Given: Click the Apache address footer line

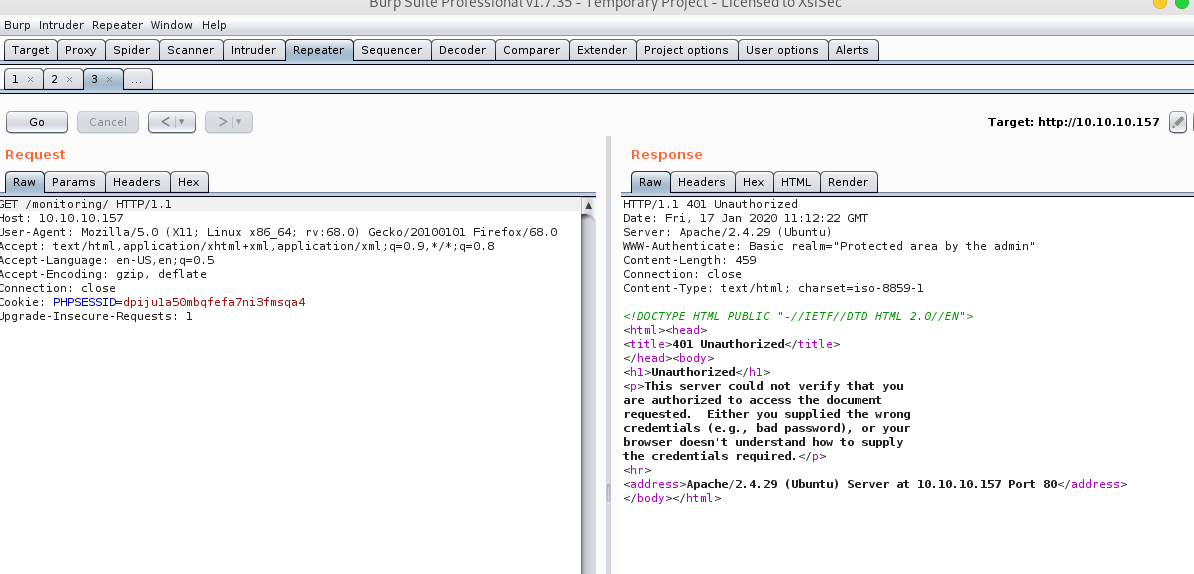Looking at the screenshot, I should click(x=875, y=484).
